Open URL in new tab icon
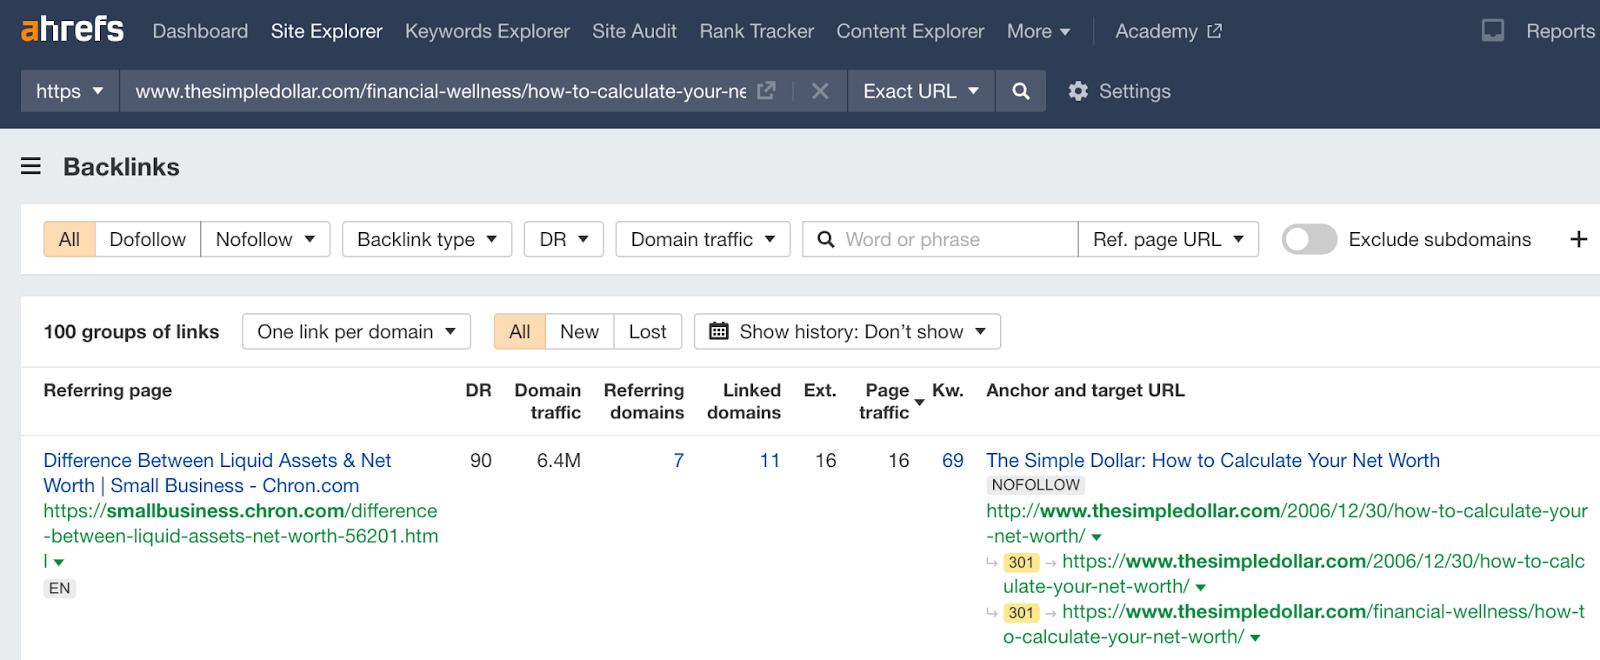Viewport: 1600px width, 660px height. click(766, 91)
